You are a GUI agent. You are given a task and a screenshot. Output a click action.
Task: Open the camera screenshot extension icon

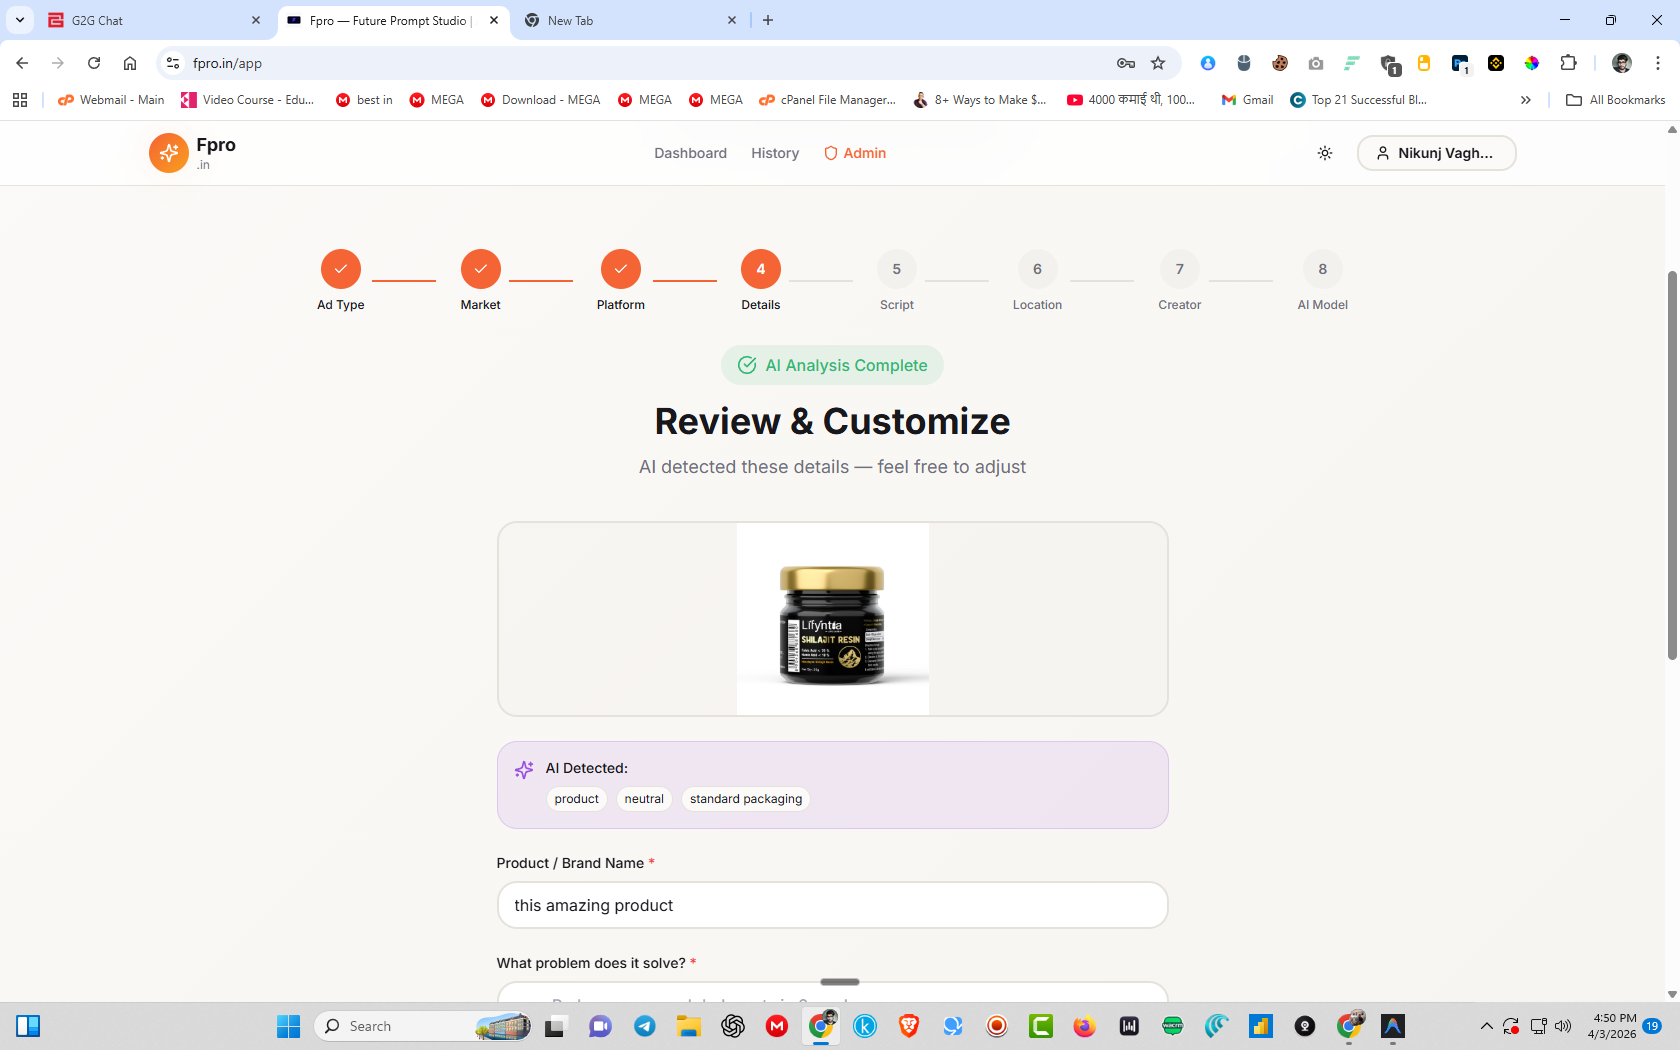[1316, 63]
